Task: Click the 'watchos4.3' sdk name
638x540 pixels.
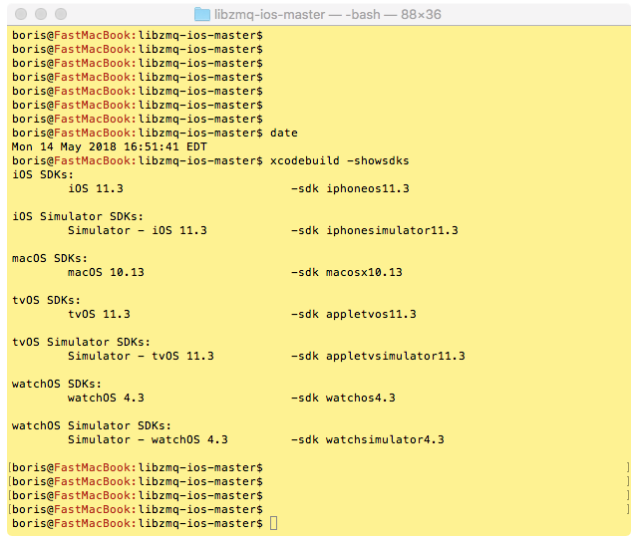Action: (x=360, y=397)
